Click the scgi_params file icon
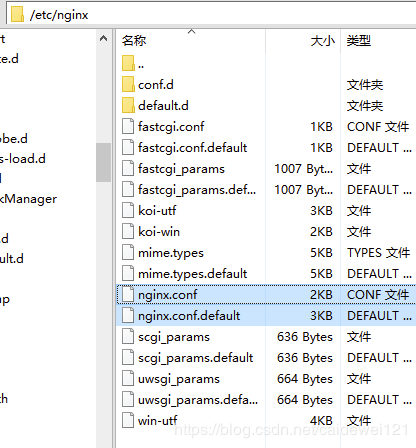The width and height of the screenshot is (416, 448). pos(128,336)
